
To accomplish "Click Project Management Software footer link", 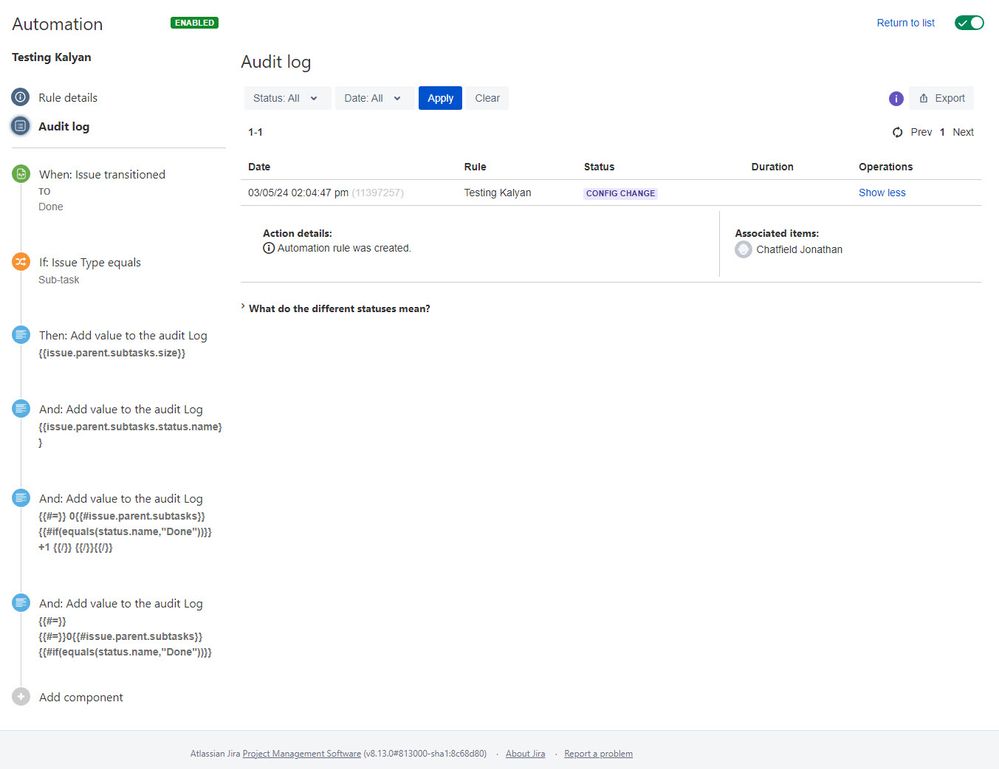I will click(x=301, y=754).
